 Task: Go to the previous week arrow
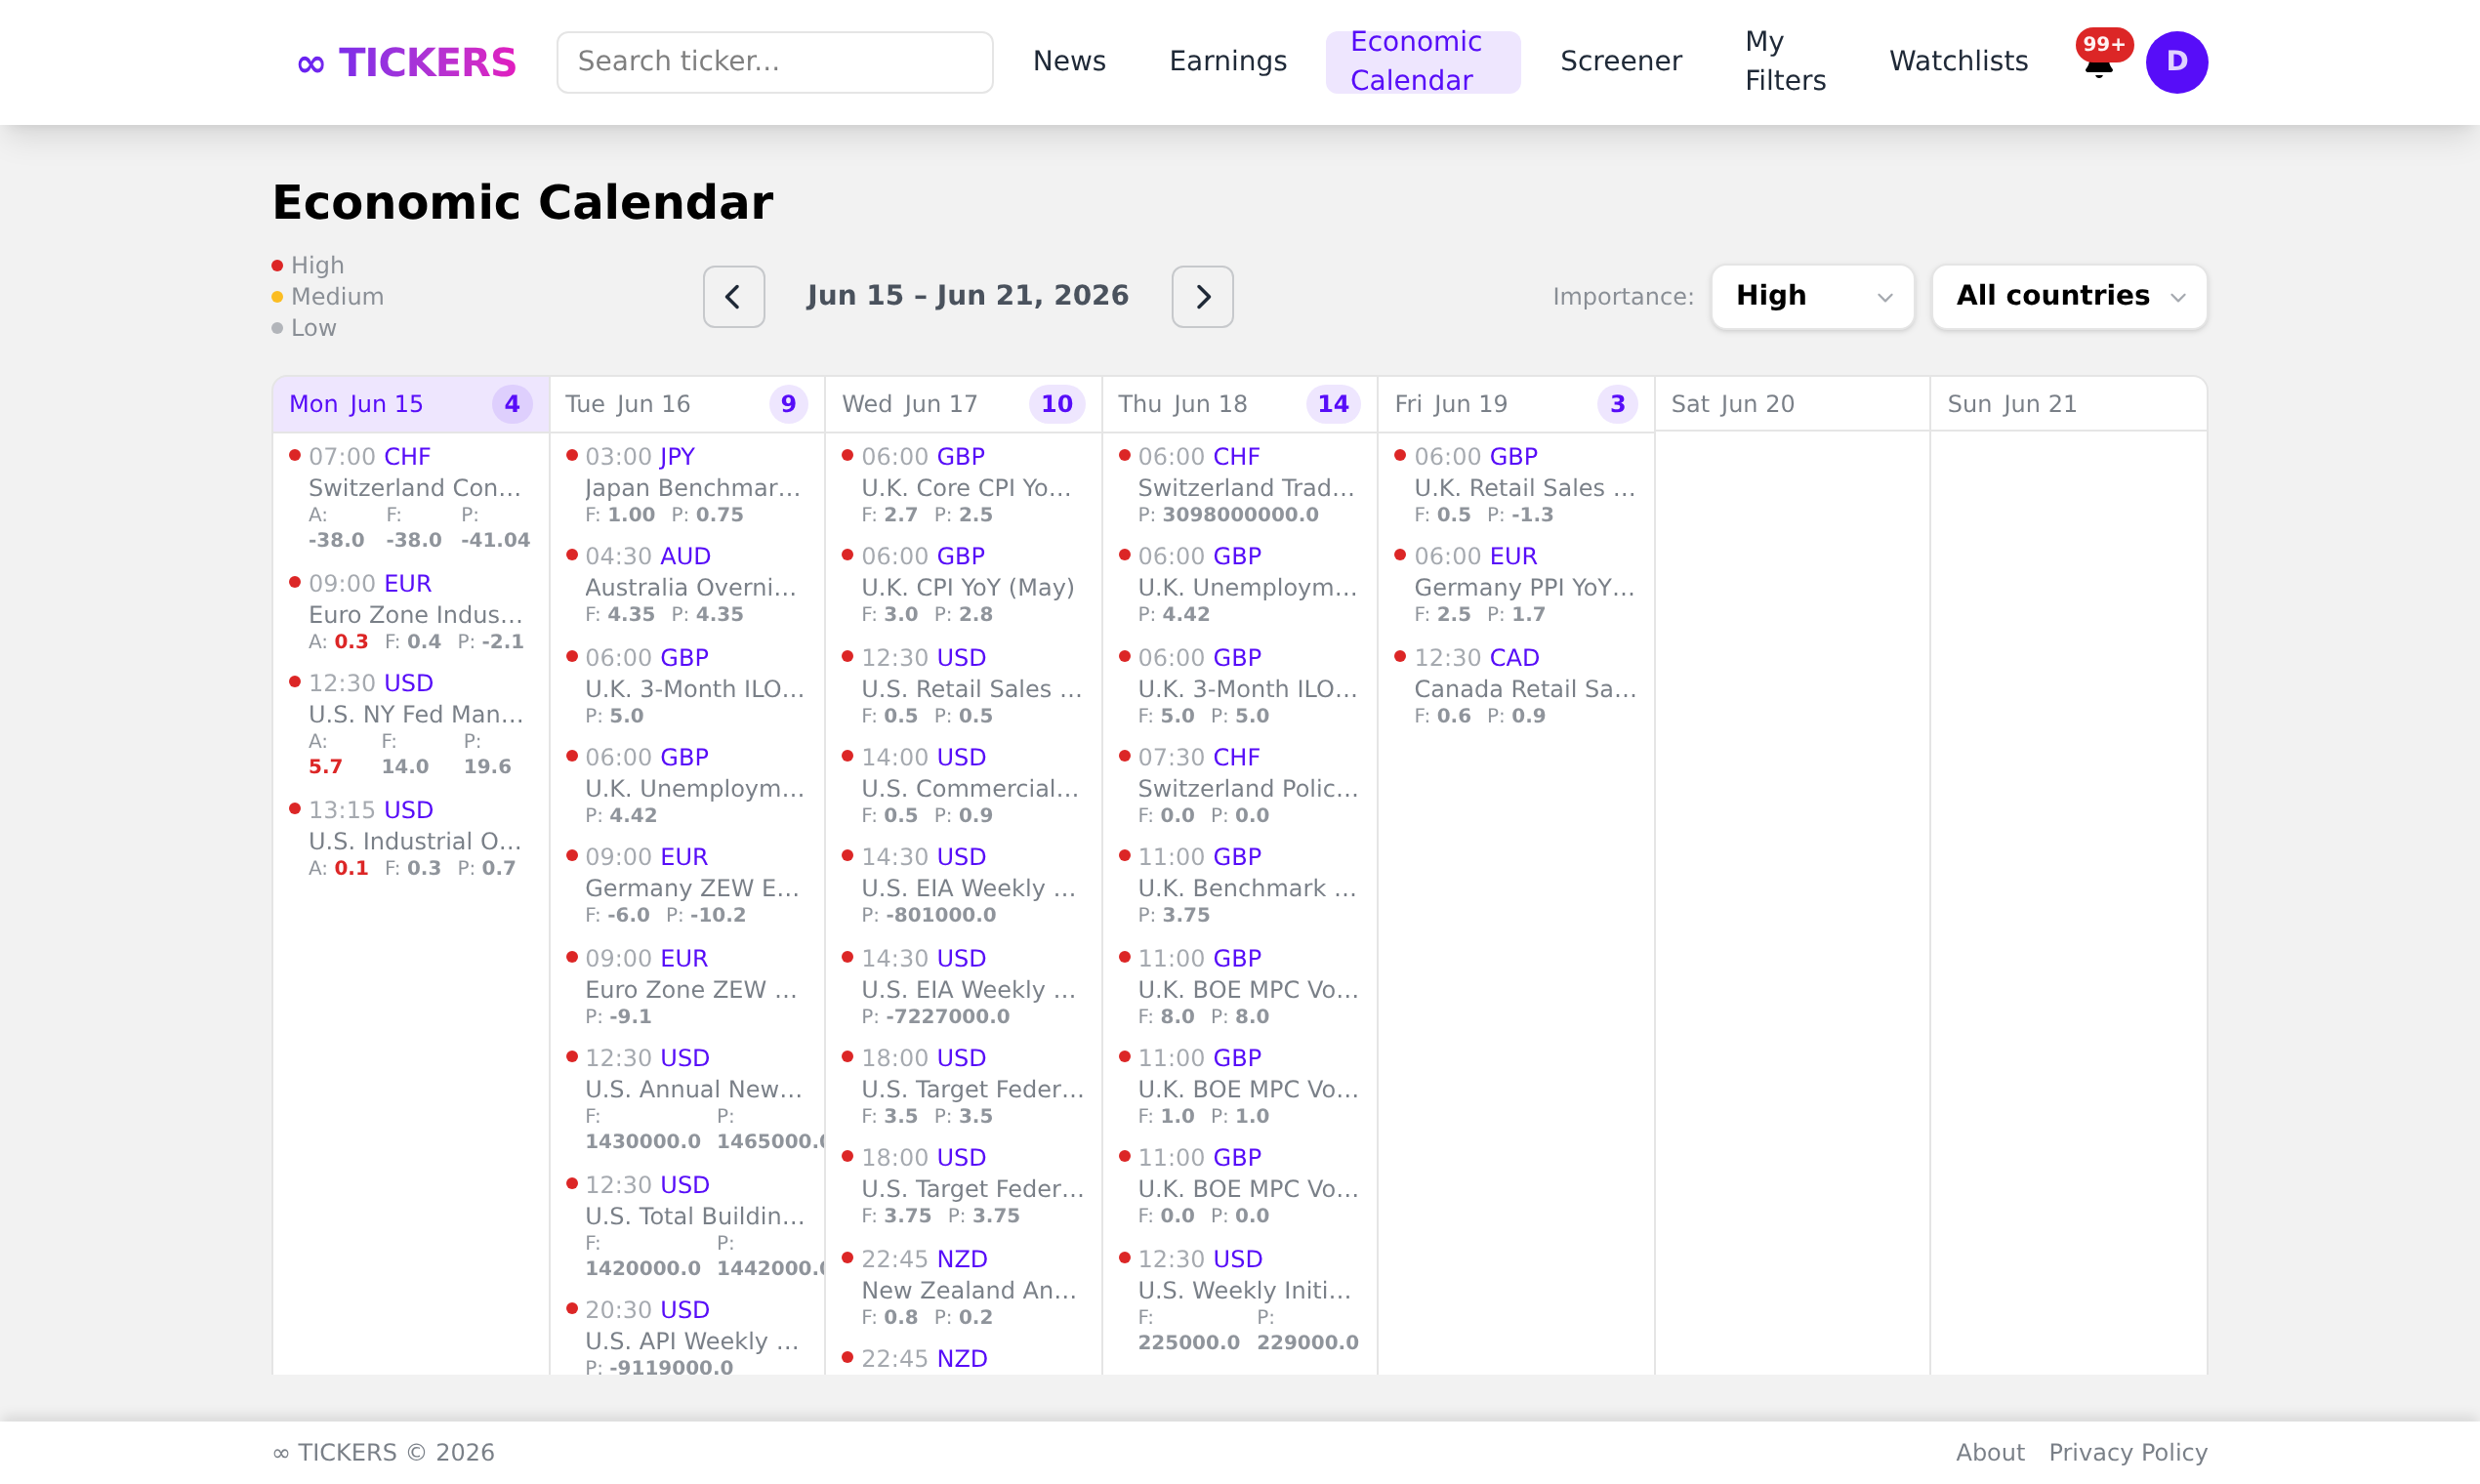[734, 296]
